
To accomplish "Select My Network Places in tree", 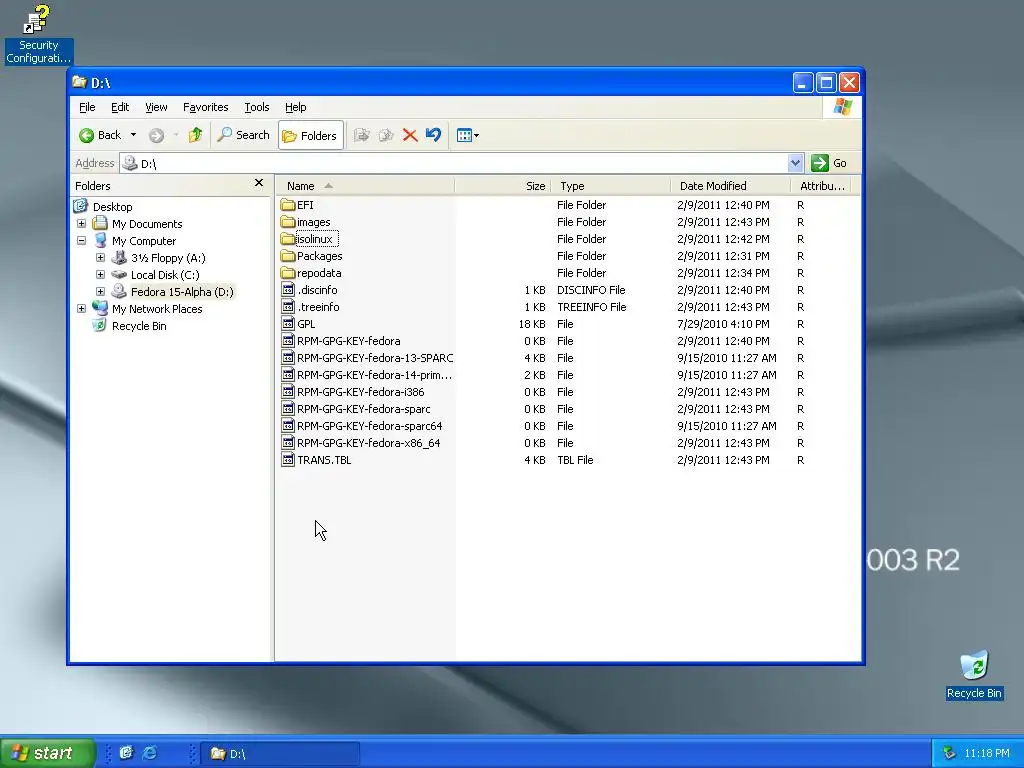I will tap(157, 309).
